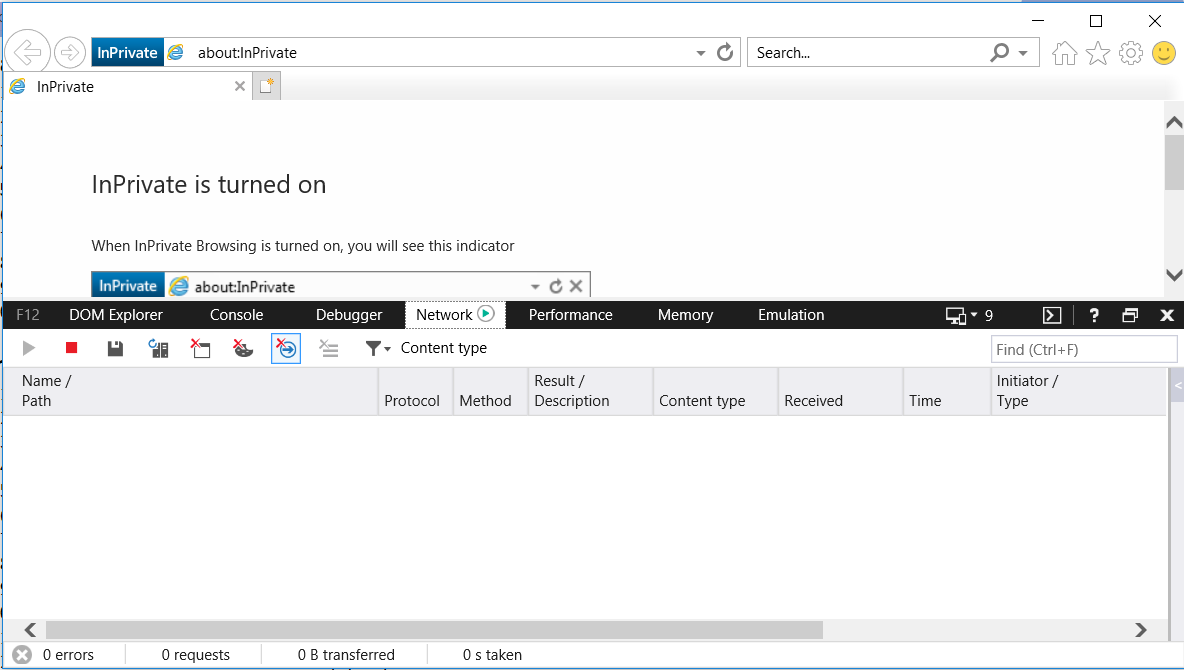Click the clear session list icon

[328, 348]
